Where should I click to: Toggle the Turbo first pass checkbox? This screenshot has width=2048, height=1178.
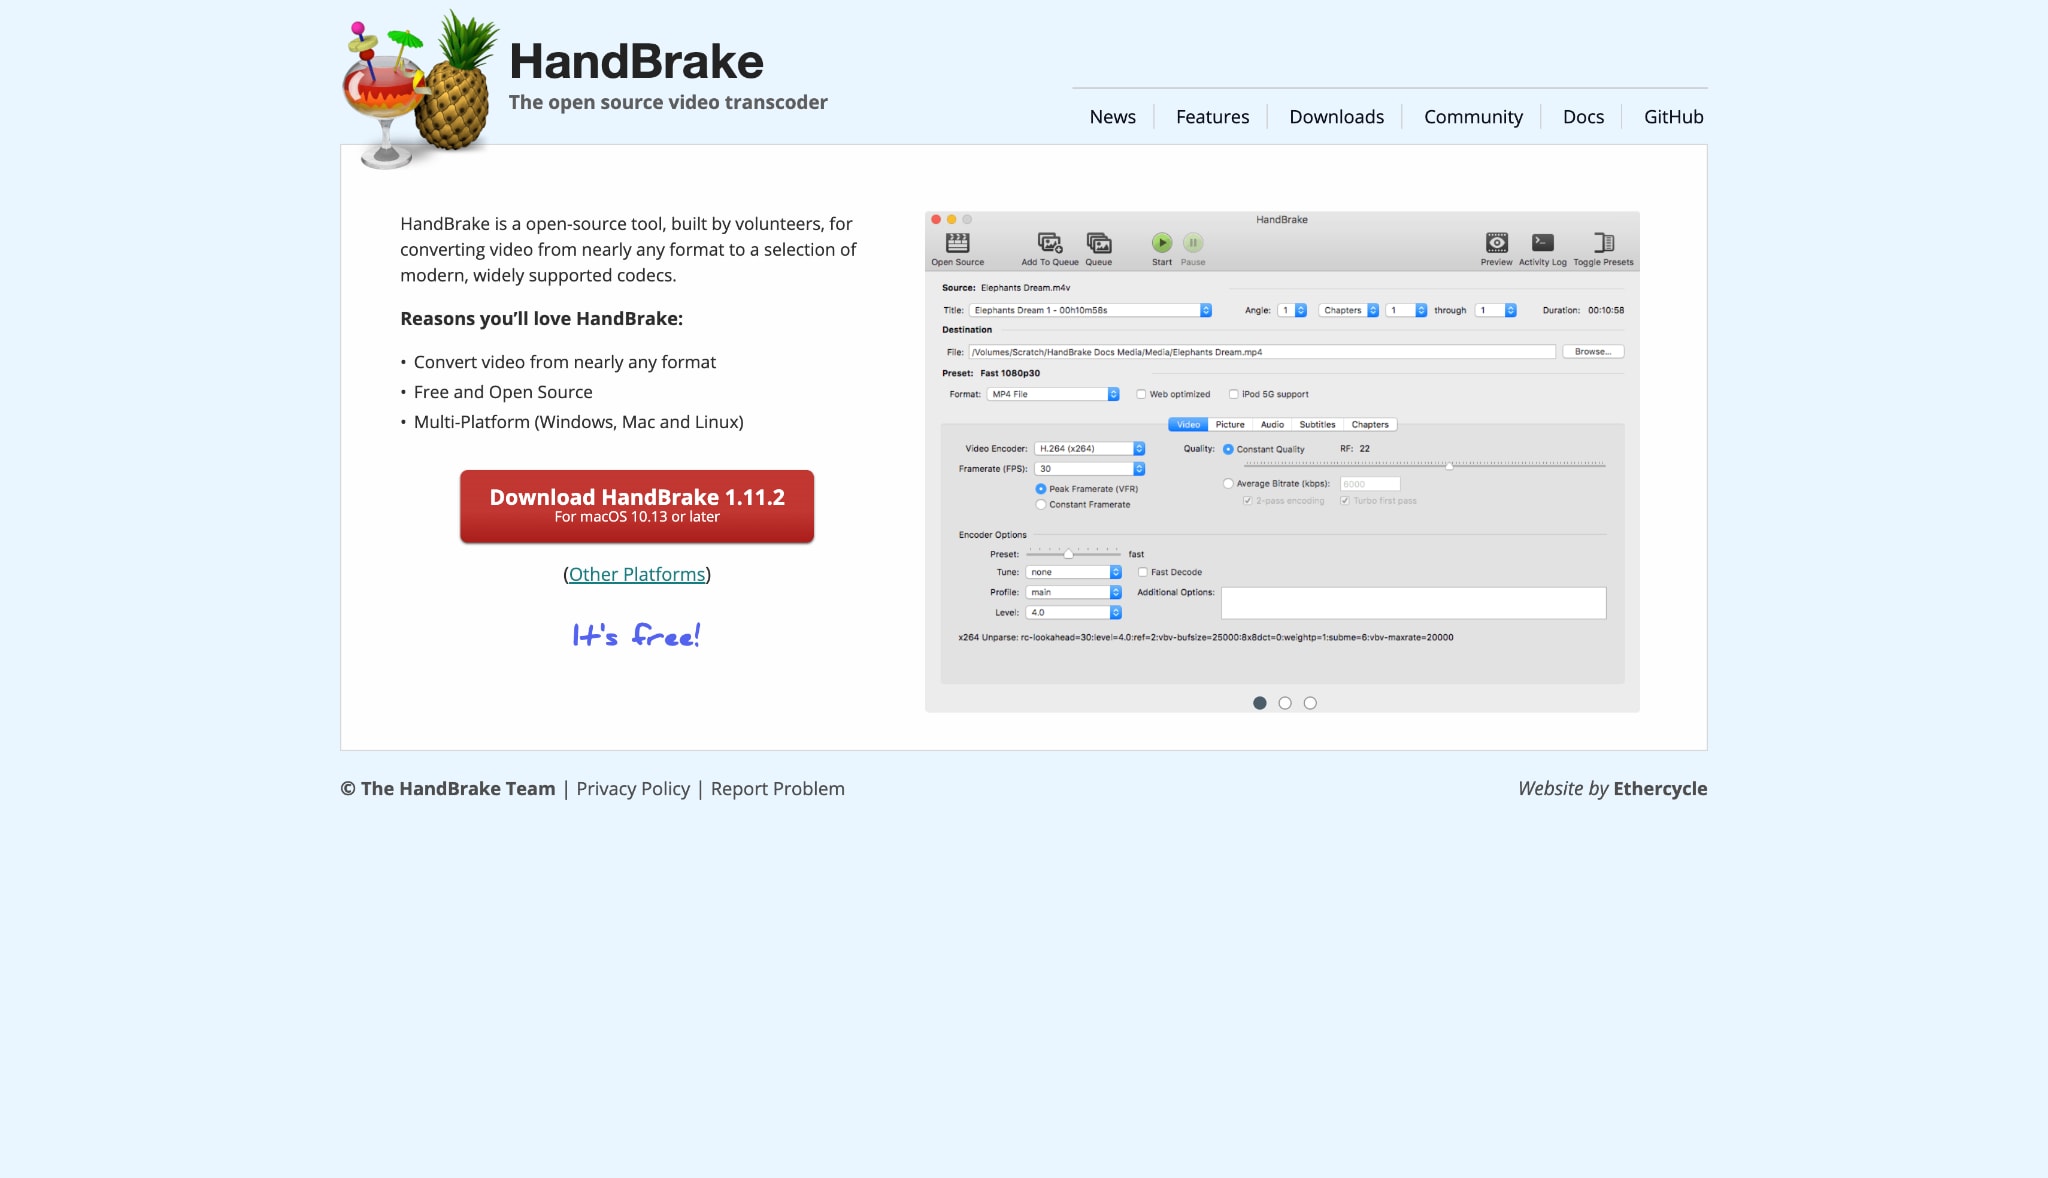pos(1345,501)
